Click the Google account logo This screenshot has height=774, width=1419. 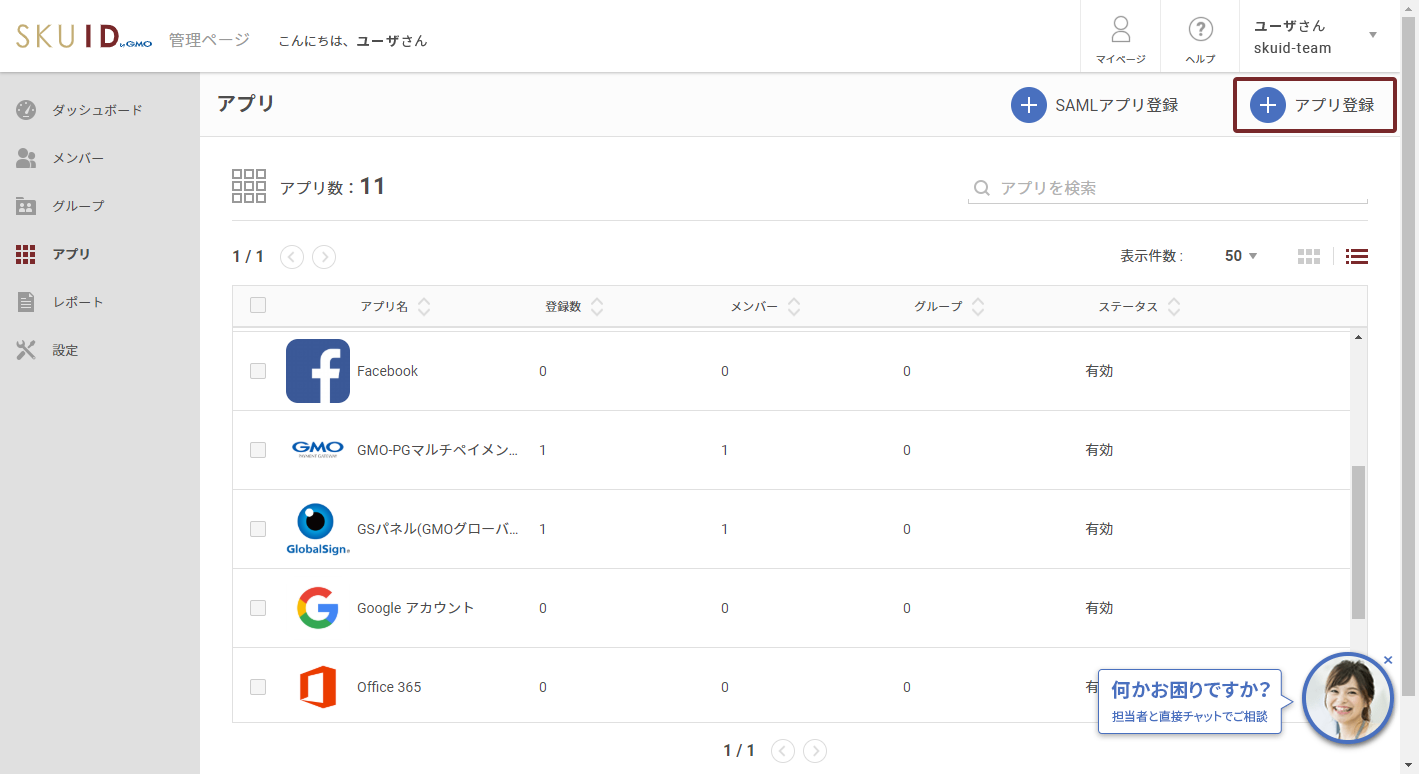318,608
